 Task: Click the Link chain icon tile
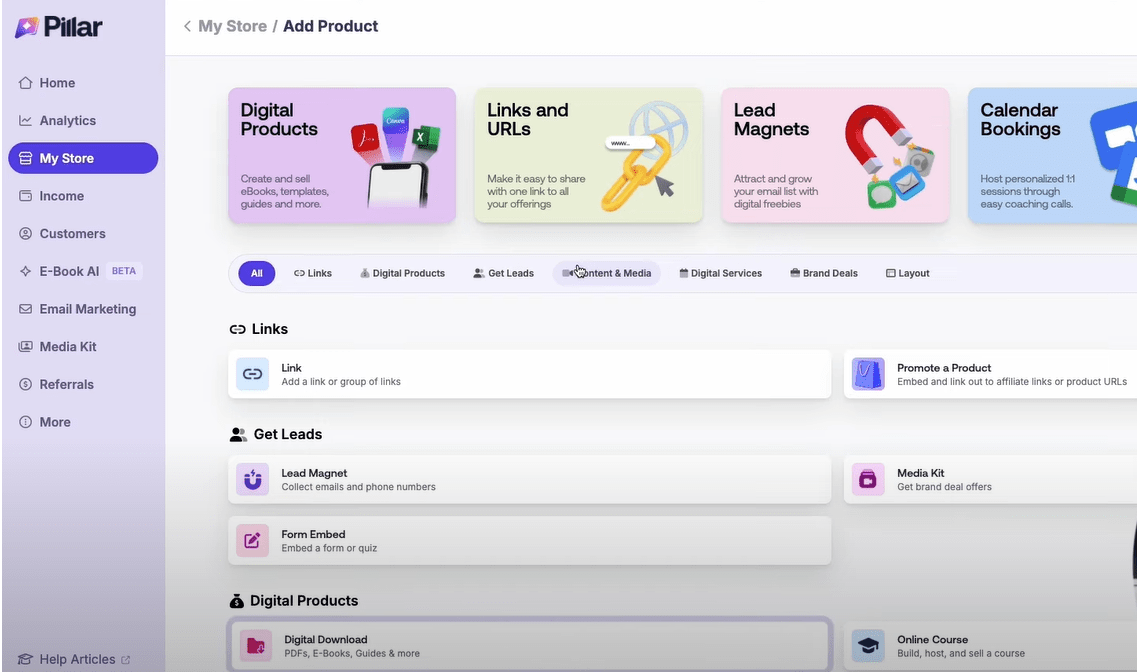[x=253, y=374]
